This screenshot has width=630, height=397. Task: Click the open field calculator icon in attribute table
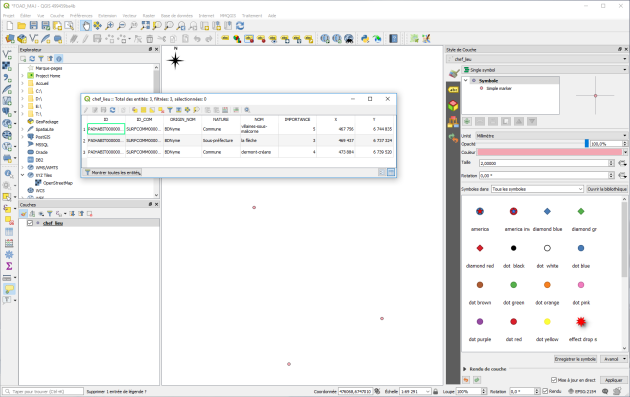coord(225,110)
